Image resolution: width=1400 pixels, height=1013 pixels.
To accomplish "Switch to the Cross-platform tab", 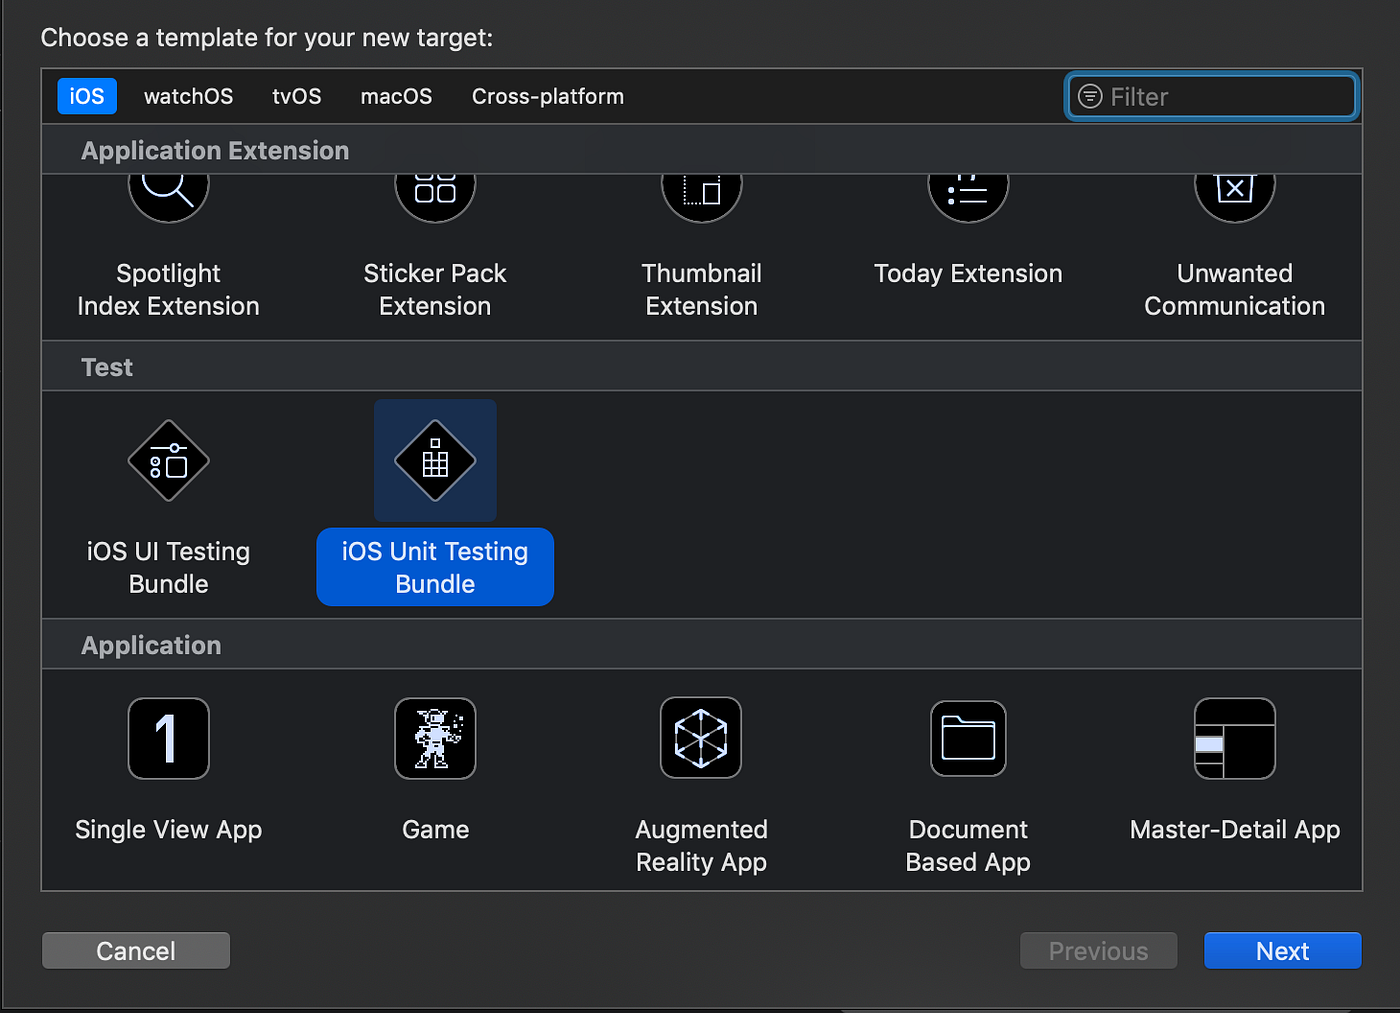I will [x=547, y=96].
